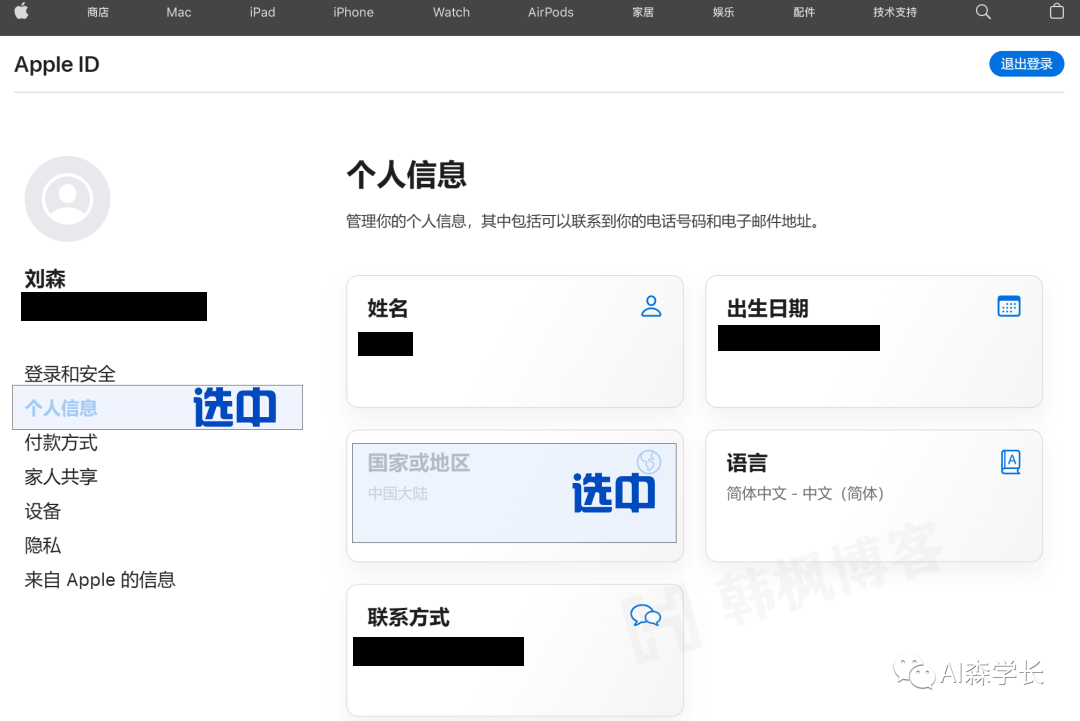
Task: Click the shopping bag icon
Action: 1056,13
